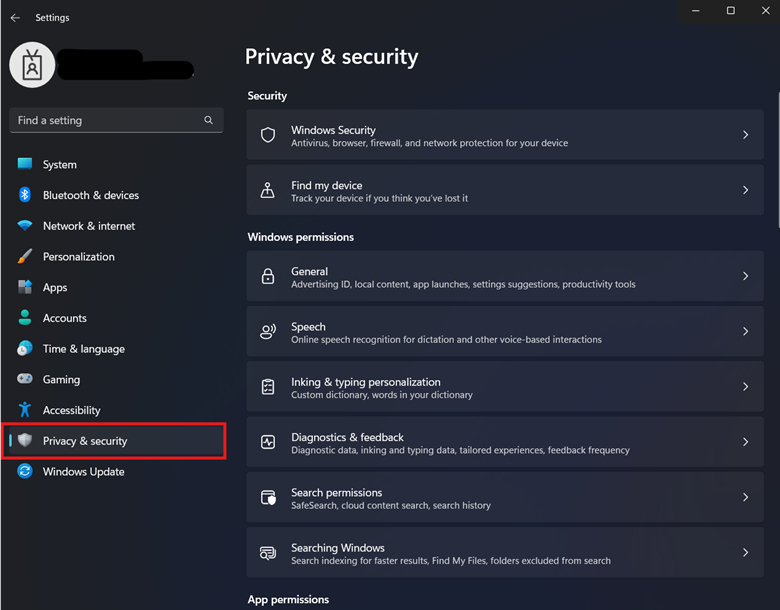Click Diagnostics & feedback chevron arrow

pos(745,442)
